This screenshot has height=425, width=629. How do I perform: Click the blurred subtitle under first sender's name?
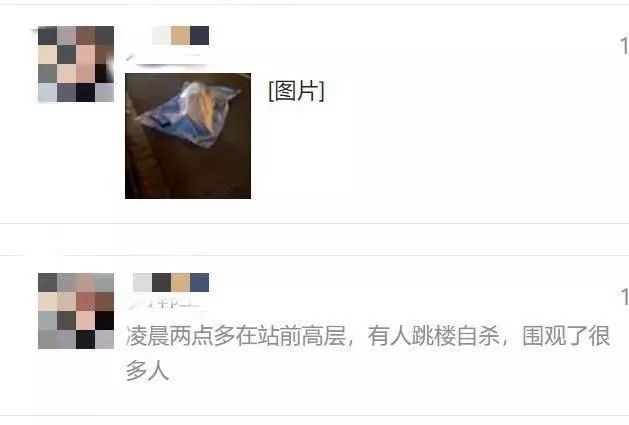(x=166, y=59)
